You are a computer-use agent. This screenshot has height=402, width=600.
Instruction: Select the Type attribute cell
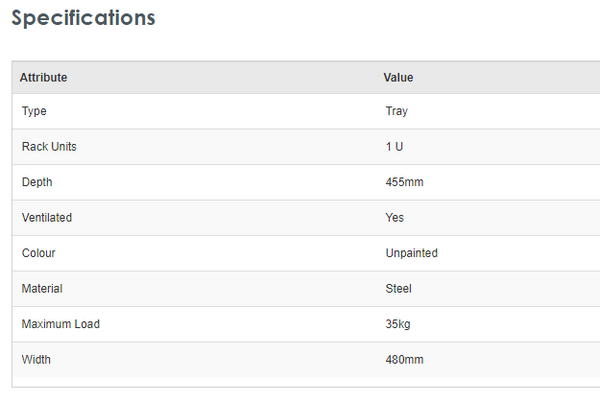(34, 111)
